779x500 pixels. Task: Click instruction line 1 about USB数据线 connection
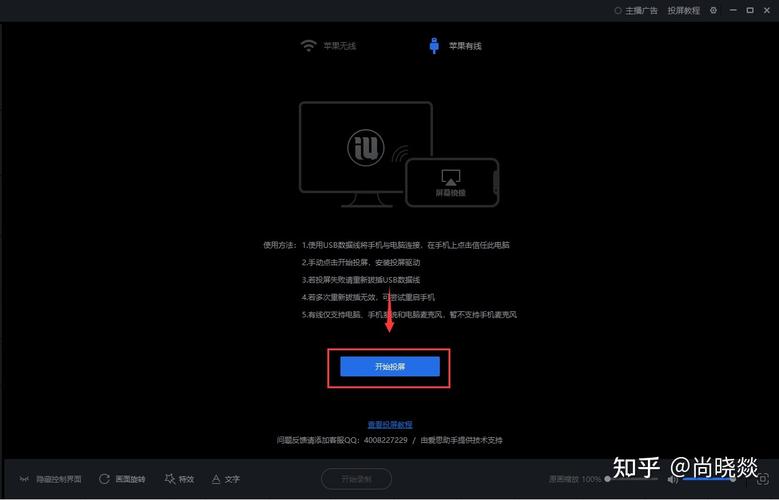(x=405, y=245)
